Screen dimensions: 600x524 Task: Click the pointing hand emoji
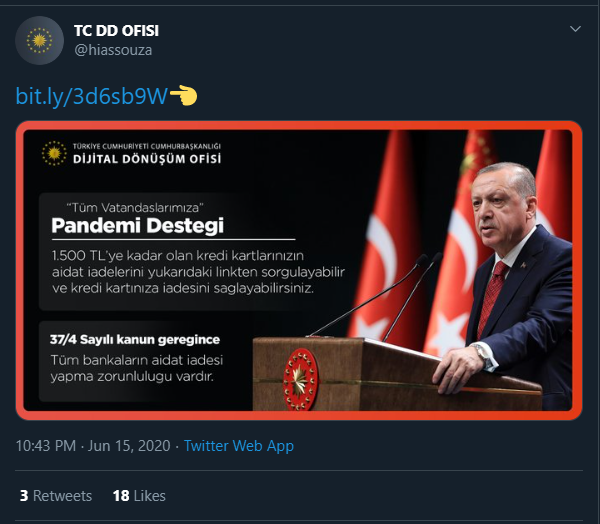(183, 96)
